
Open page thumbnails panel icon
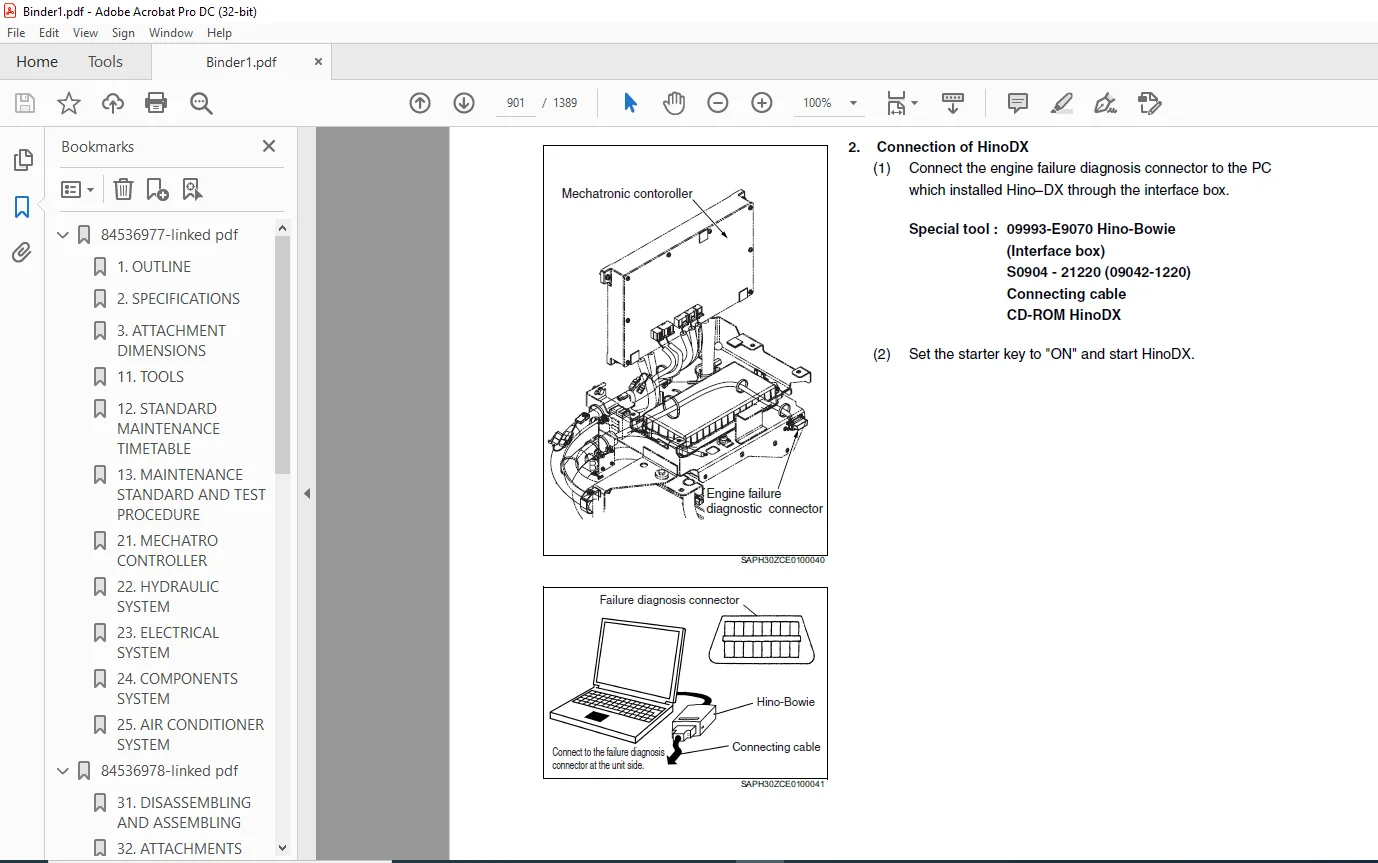tap(22, 160)
